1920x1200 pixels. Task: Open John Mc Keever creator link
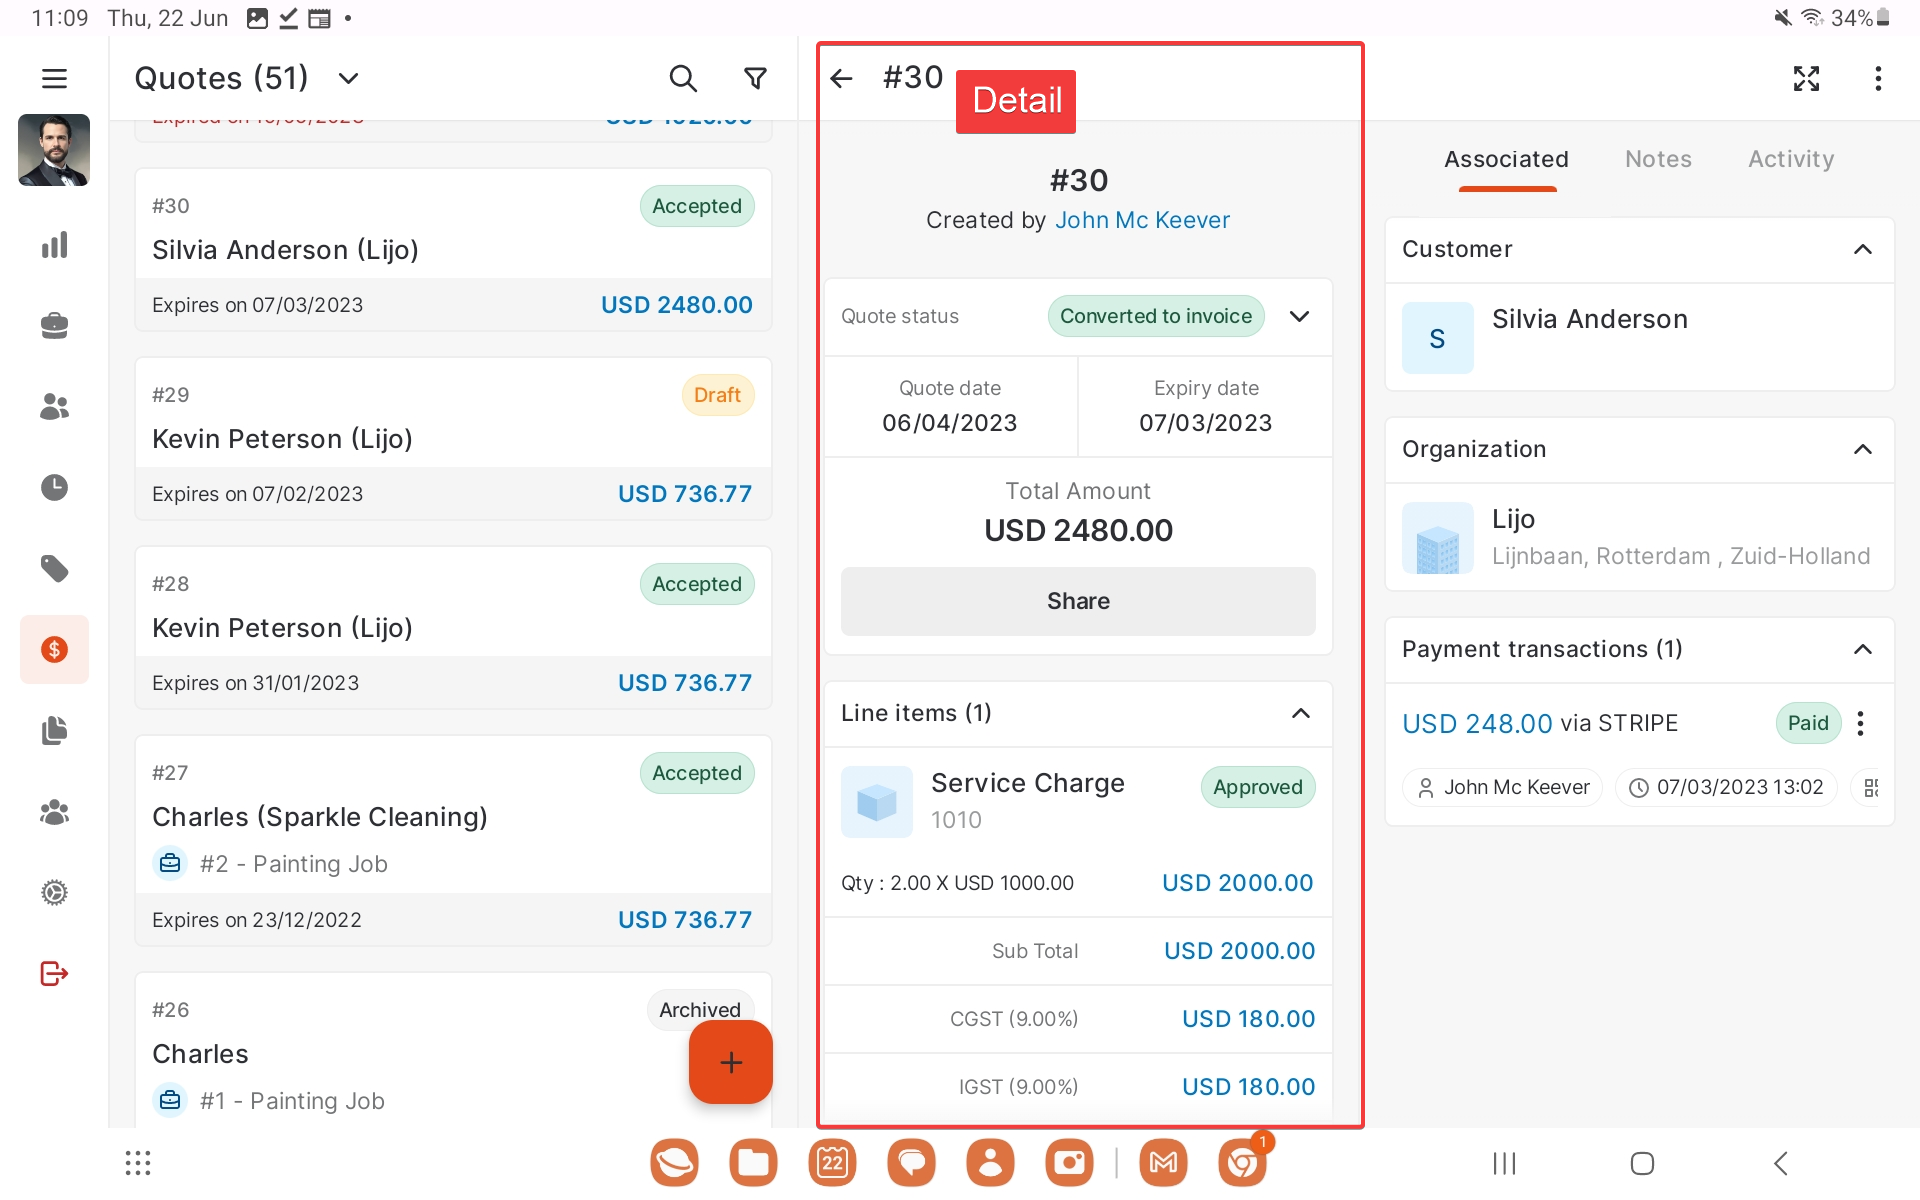tap(1142, 220)
